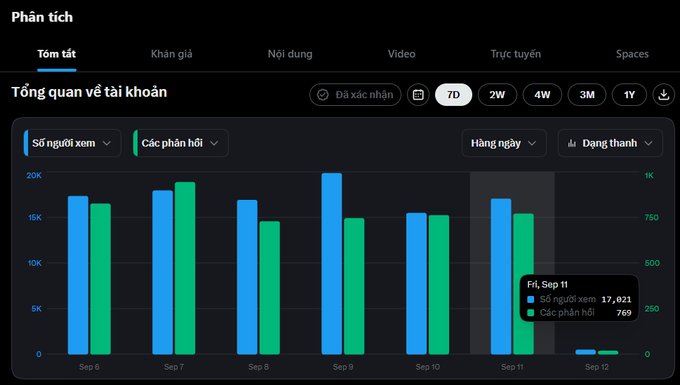Click the 20K left axis label
The width and height of the screenshot is (680, 385).
34,175
